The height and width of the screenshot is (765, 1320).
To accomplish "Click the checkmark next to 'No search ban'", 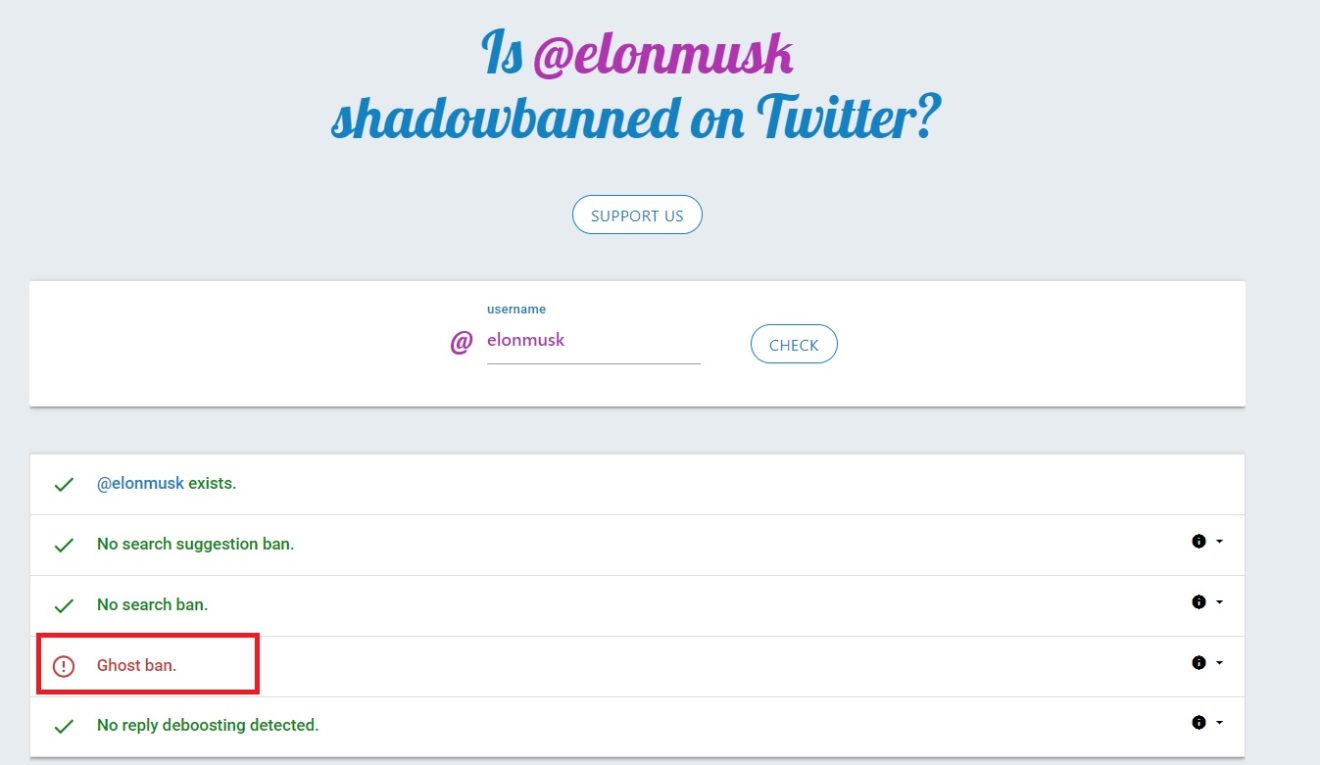I will [64, 605].
